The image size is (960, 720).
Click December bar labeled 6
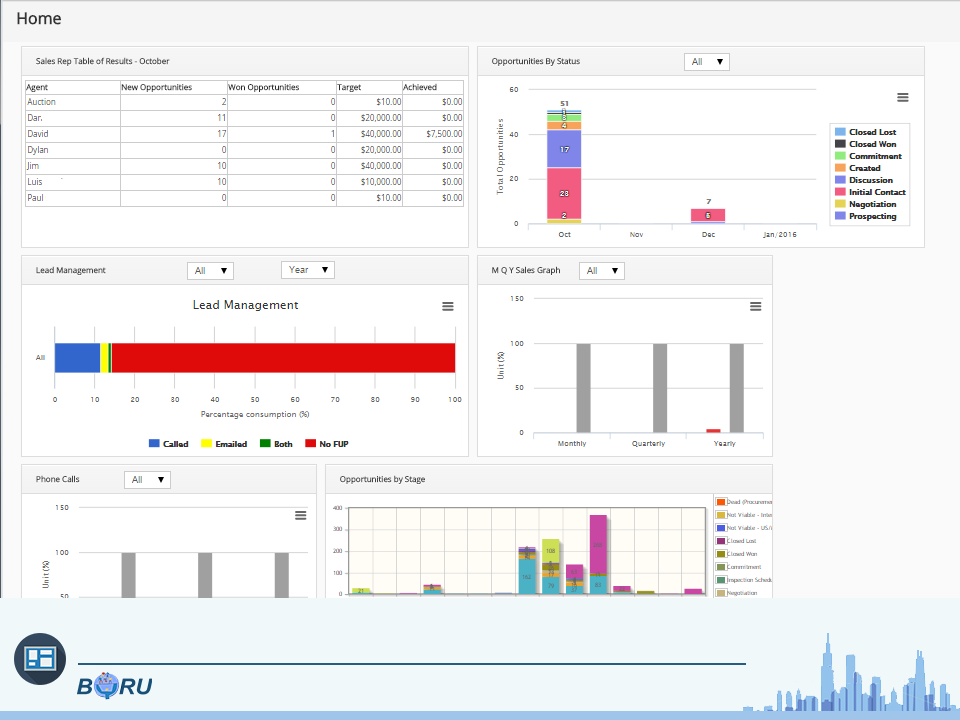708,215
